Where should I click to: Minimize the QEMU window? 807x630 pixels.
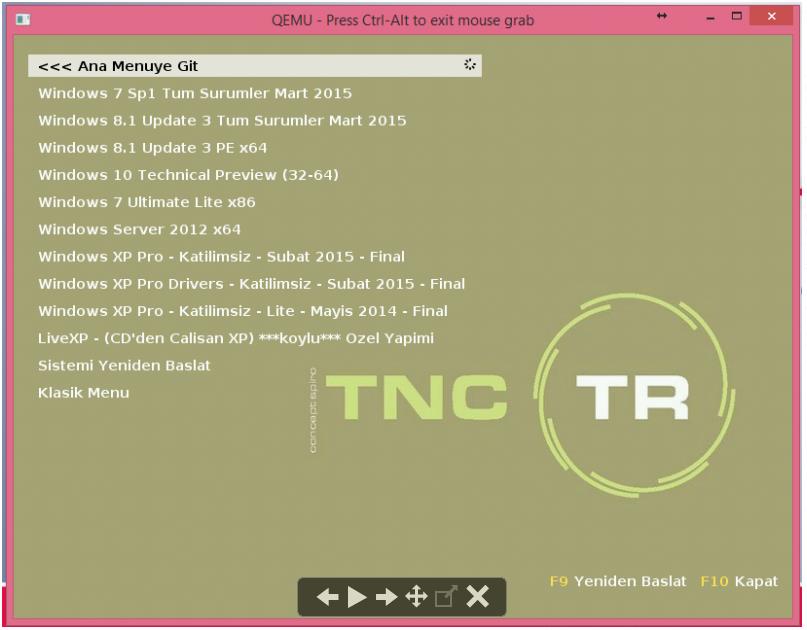[711, 18]
